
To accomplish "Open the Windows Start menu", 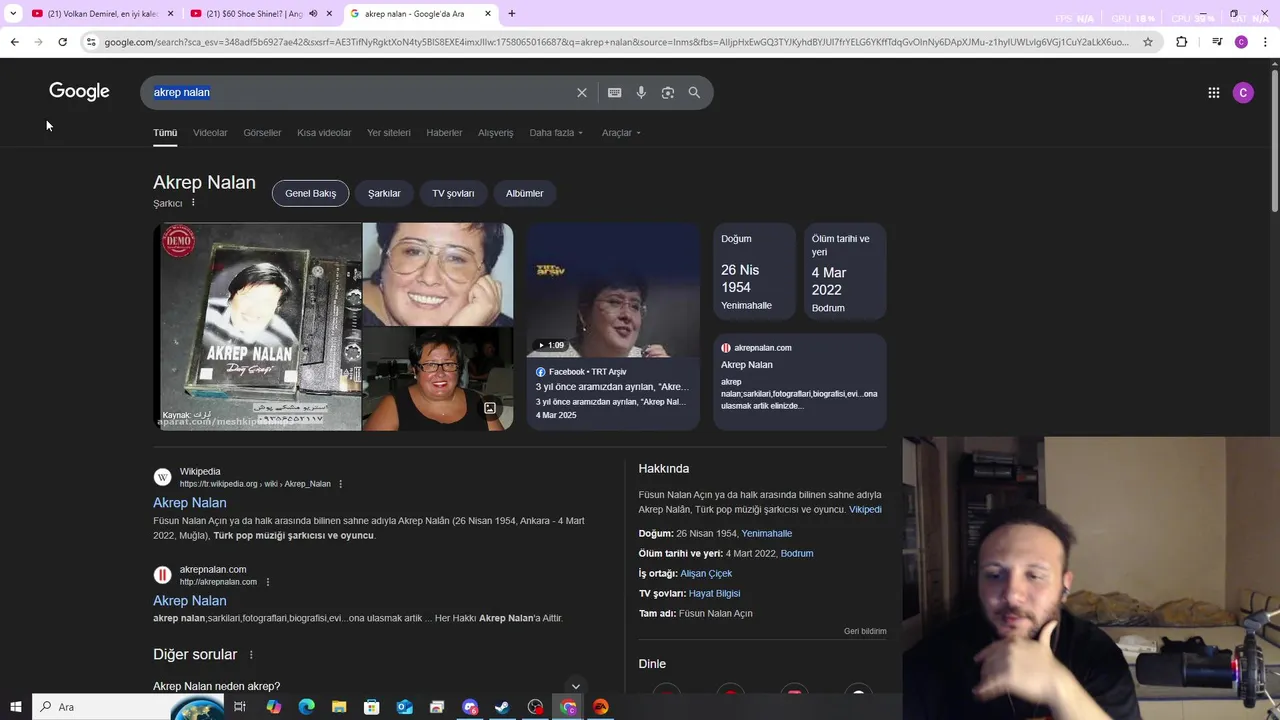I will (x=15, y=707).
